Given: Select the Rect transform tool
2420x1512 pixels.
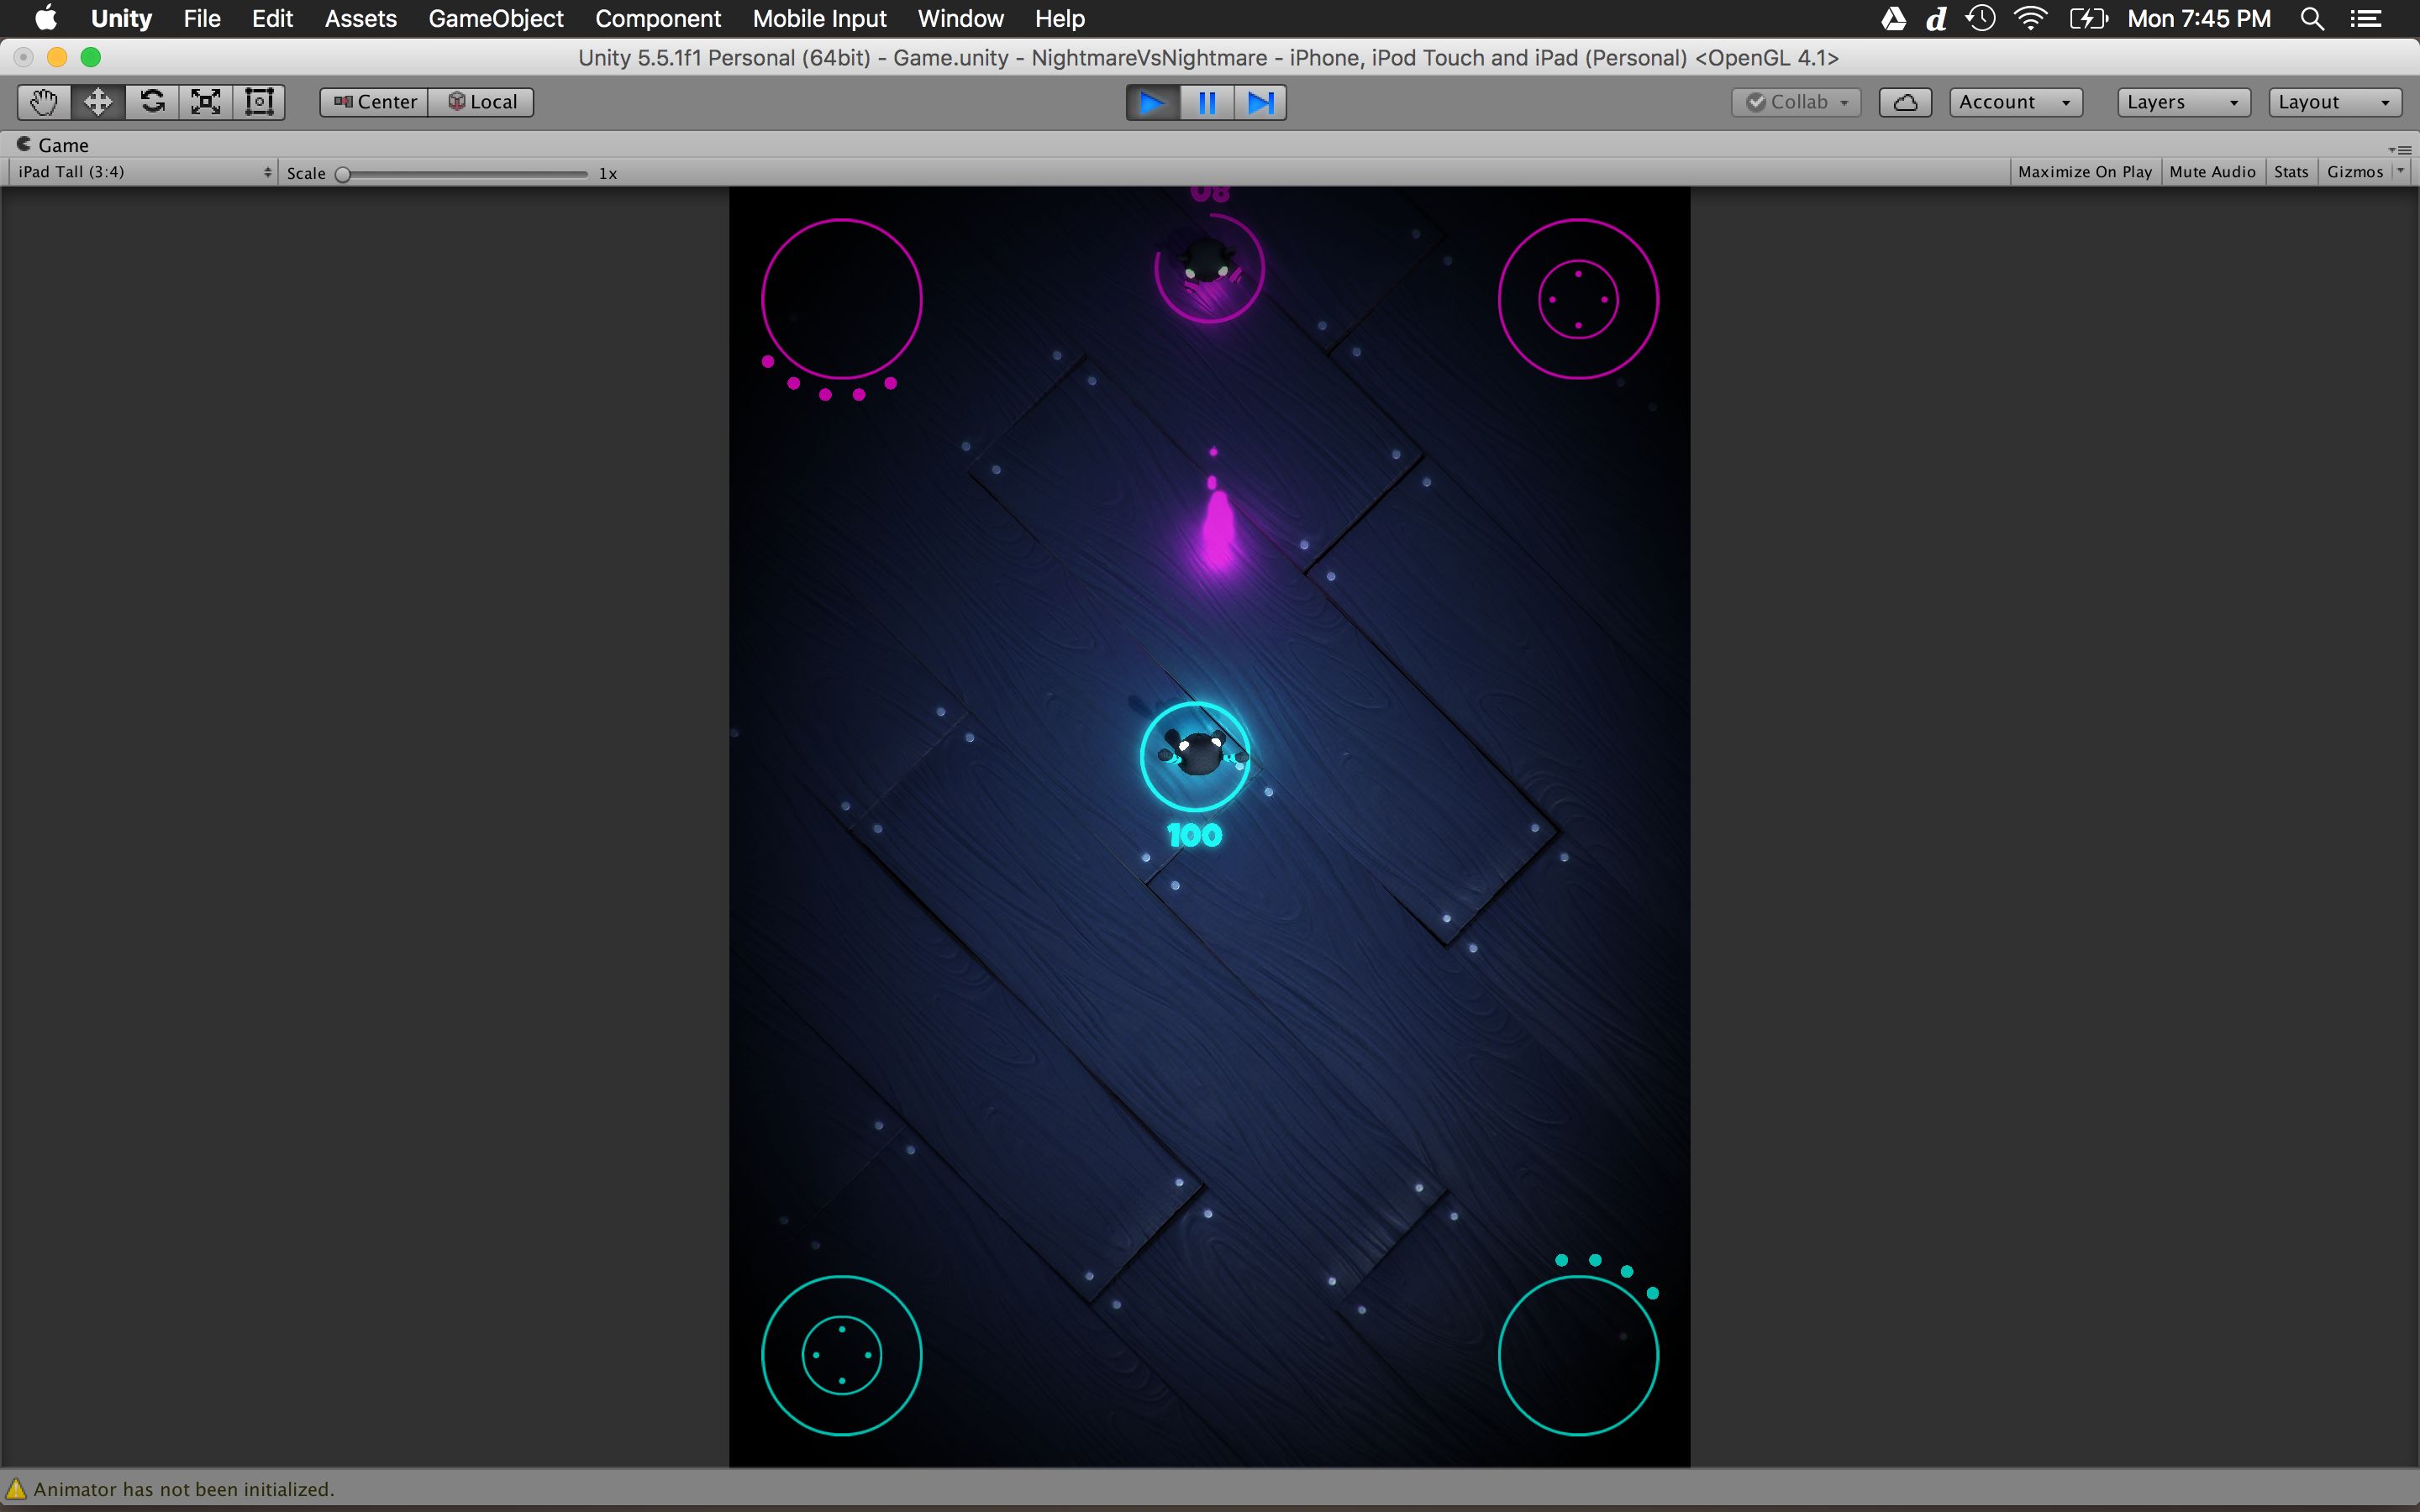Looking at the screenshot, I should [x=259, y=102].
